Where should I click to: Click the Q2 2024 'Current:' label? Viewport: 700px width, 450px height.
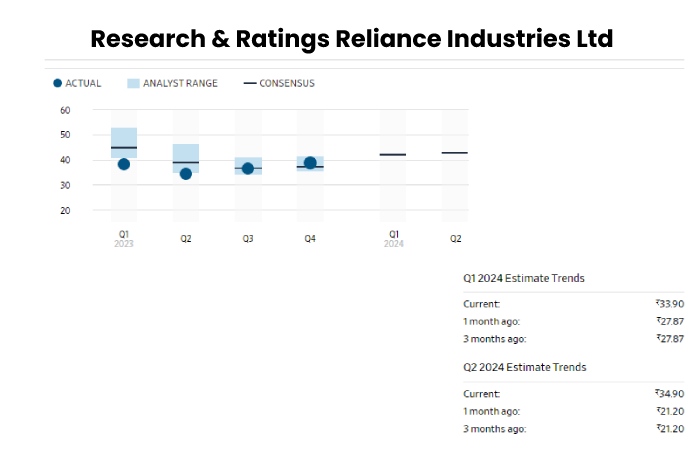481,394
